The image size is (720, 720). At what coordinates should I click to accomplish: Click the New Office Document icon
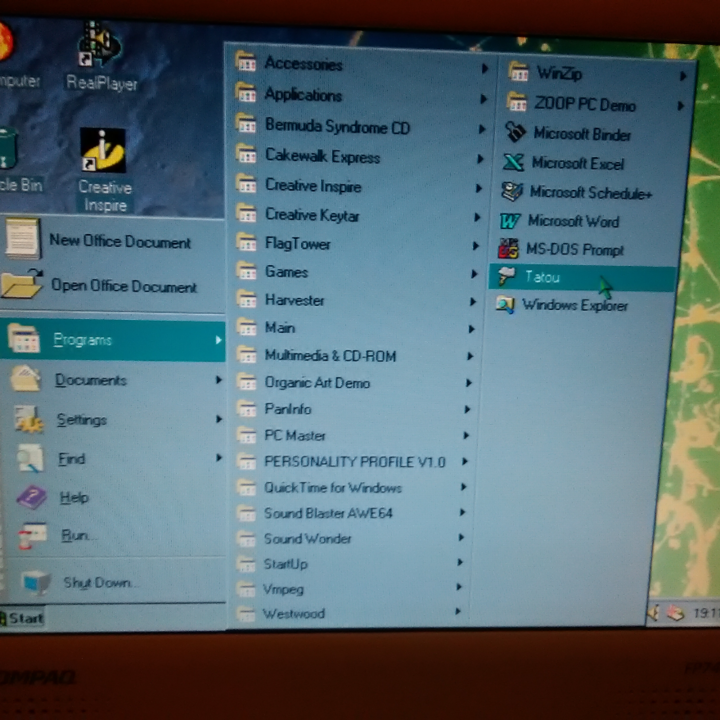pos(22,239)
